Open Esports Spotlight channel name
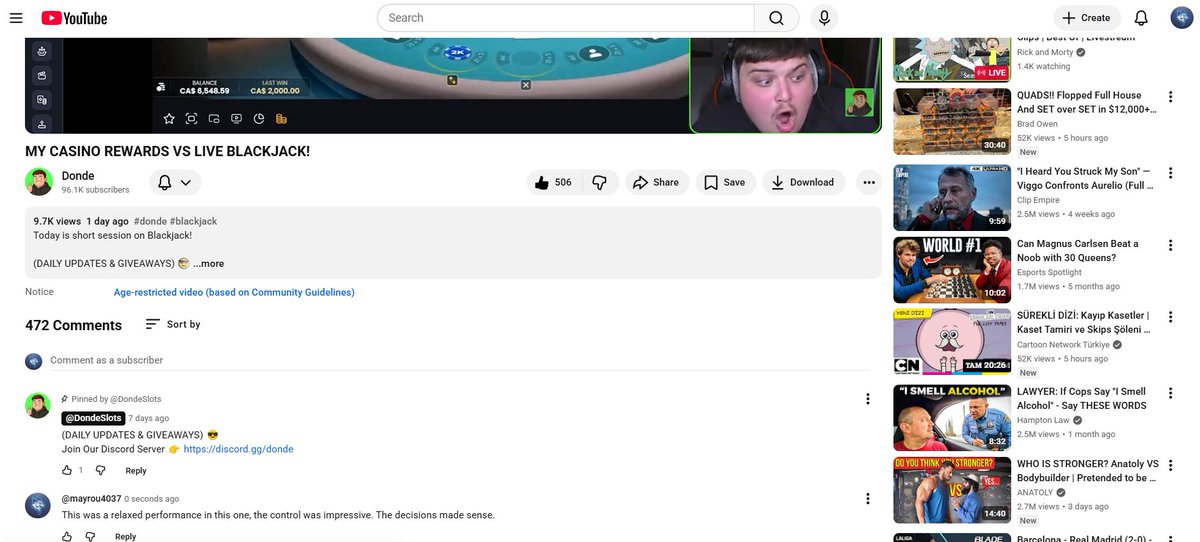1200x542 pixels. pos(1049,272)
